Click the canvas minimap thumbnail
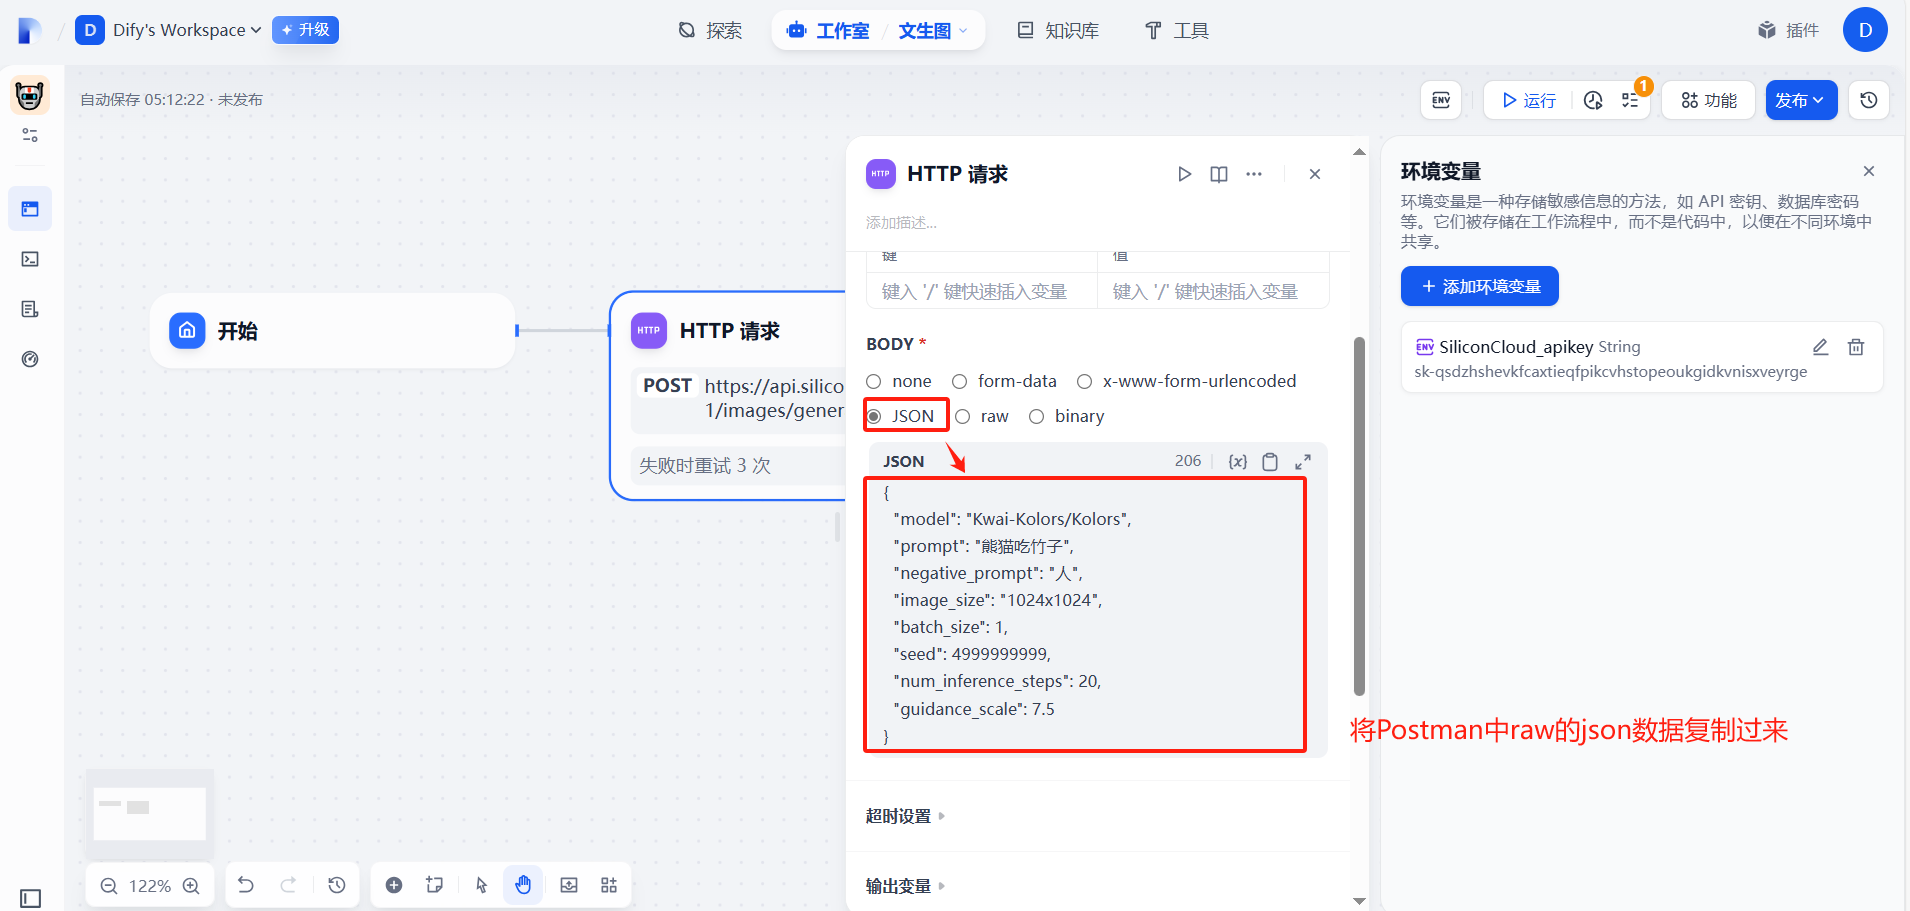 [x=150, y=813]
